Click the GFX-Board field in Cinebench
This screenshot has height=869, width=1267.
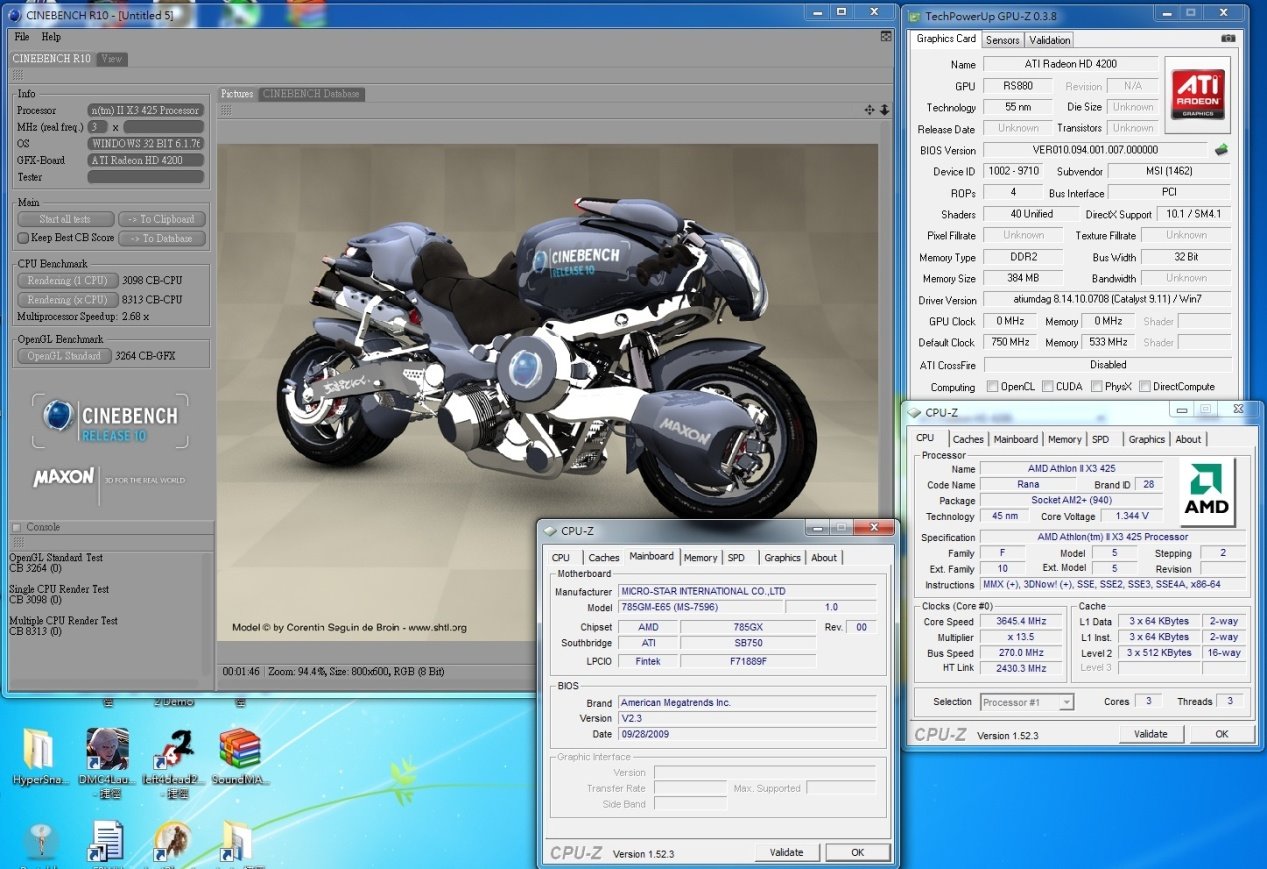pyautogui.click(x=146, y=160)
